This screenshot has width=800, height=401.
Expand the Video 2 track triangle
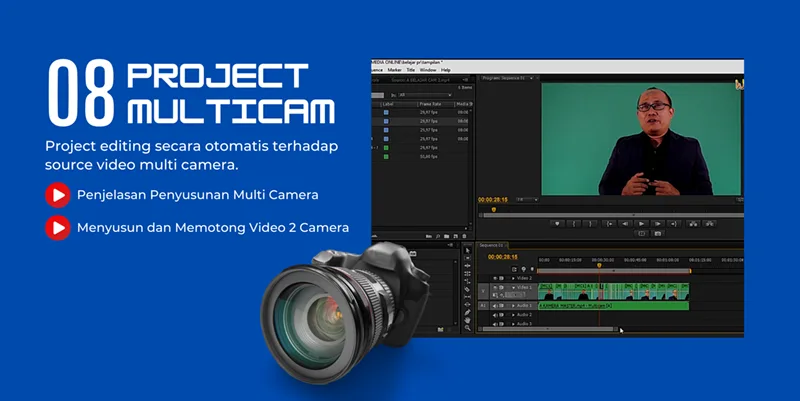513,278
